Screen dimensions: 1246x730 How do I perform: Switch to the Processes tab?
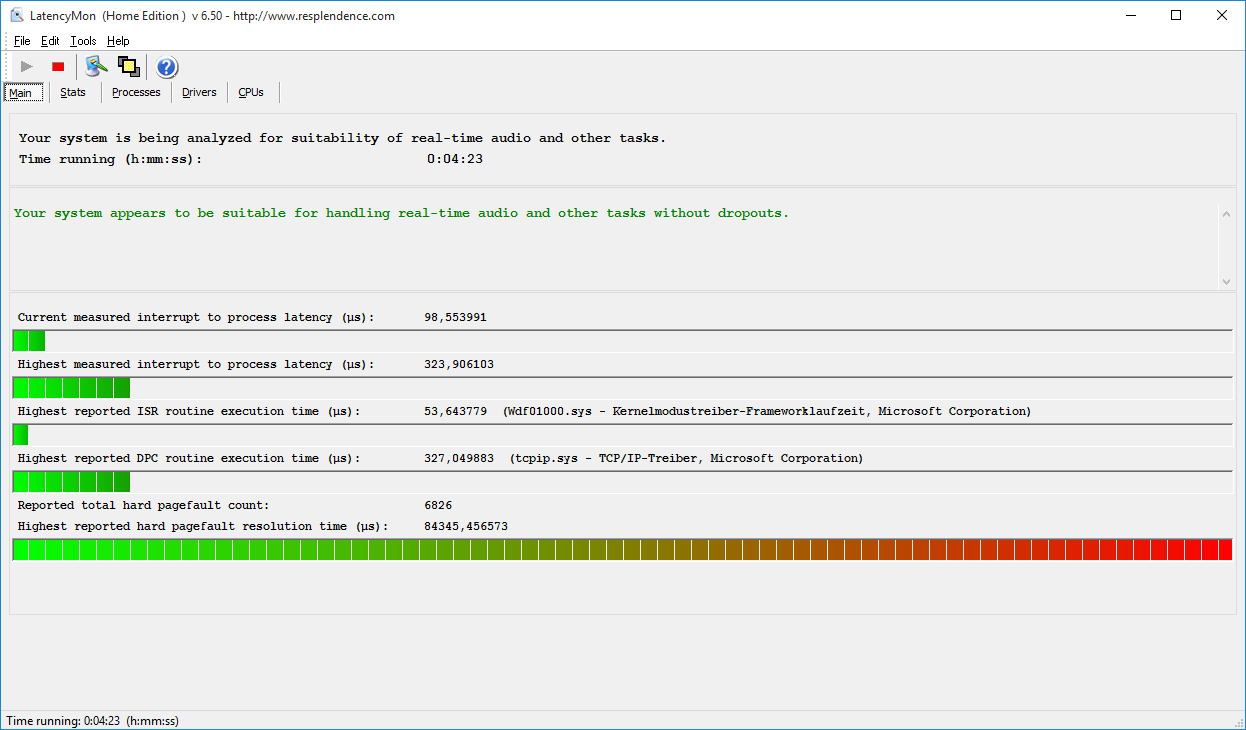[x=136, y=92]
